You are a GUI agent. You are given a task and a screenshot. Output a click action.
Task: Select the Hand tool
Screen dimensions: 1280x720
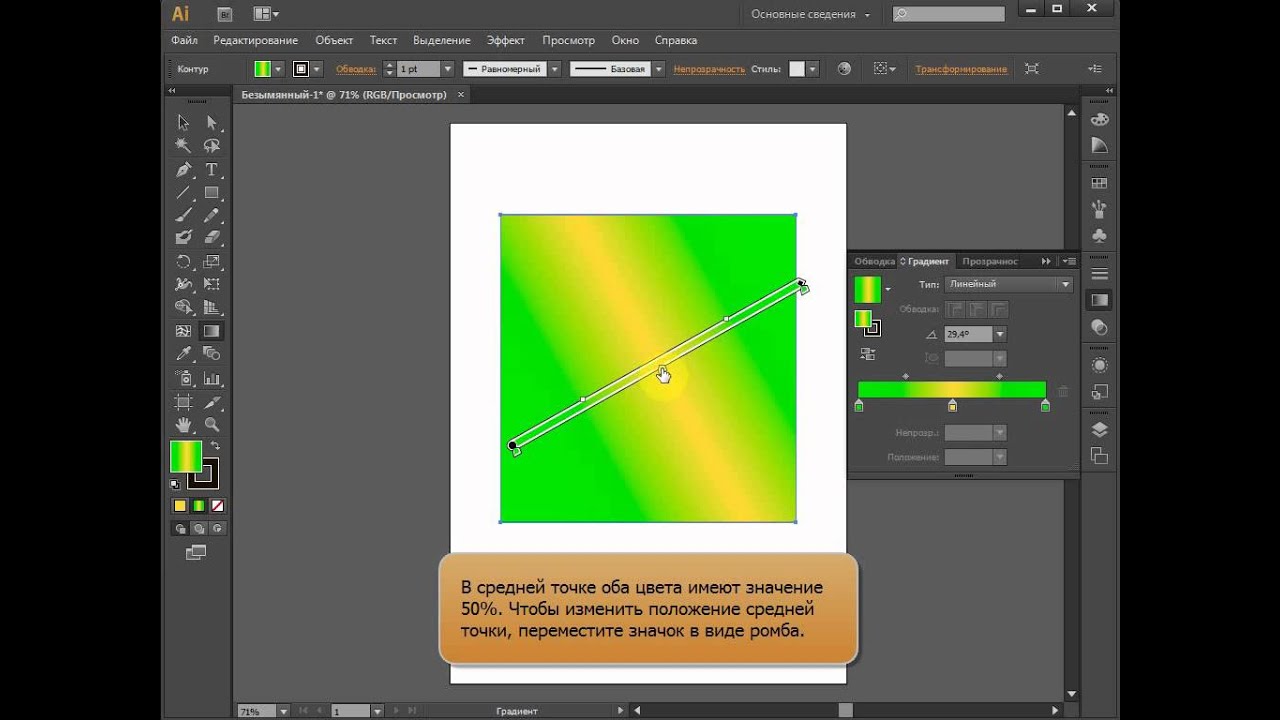click(184, 425)
